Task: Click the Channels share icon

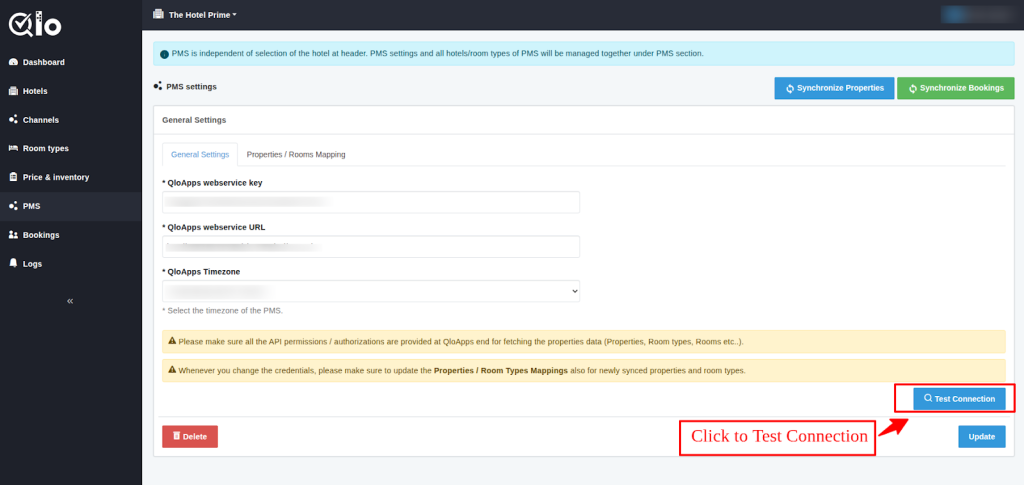Action: 13,120
